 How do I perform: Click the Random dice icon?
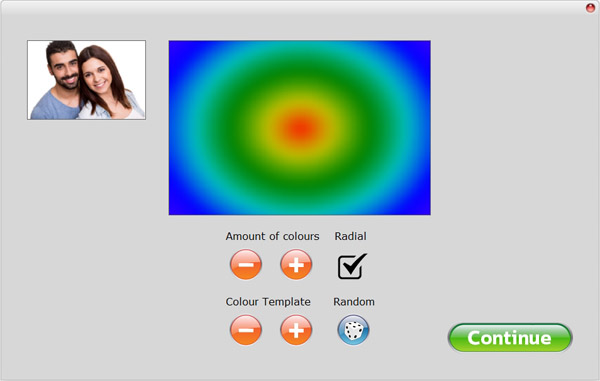tap(353, 330)
